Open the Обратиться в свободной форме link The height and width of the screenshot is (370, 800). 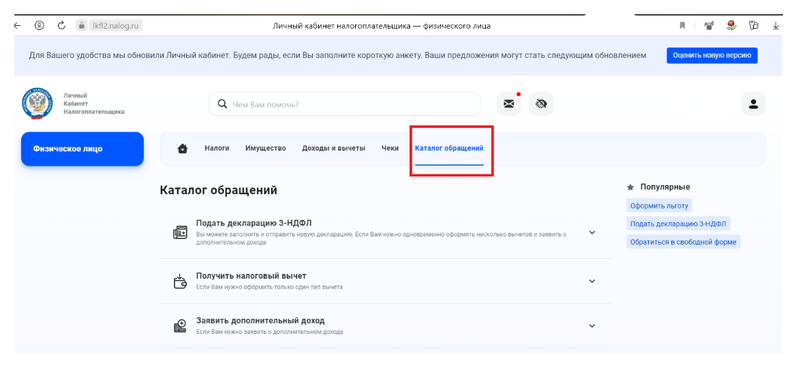click(x=683, y=242)
